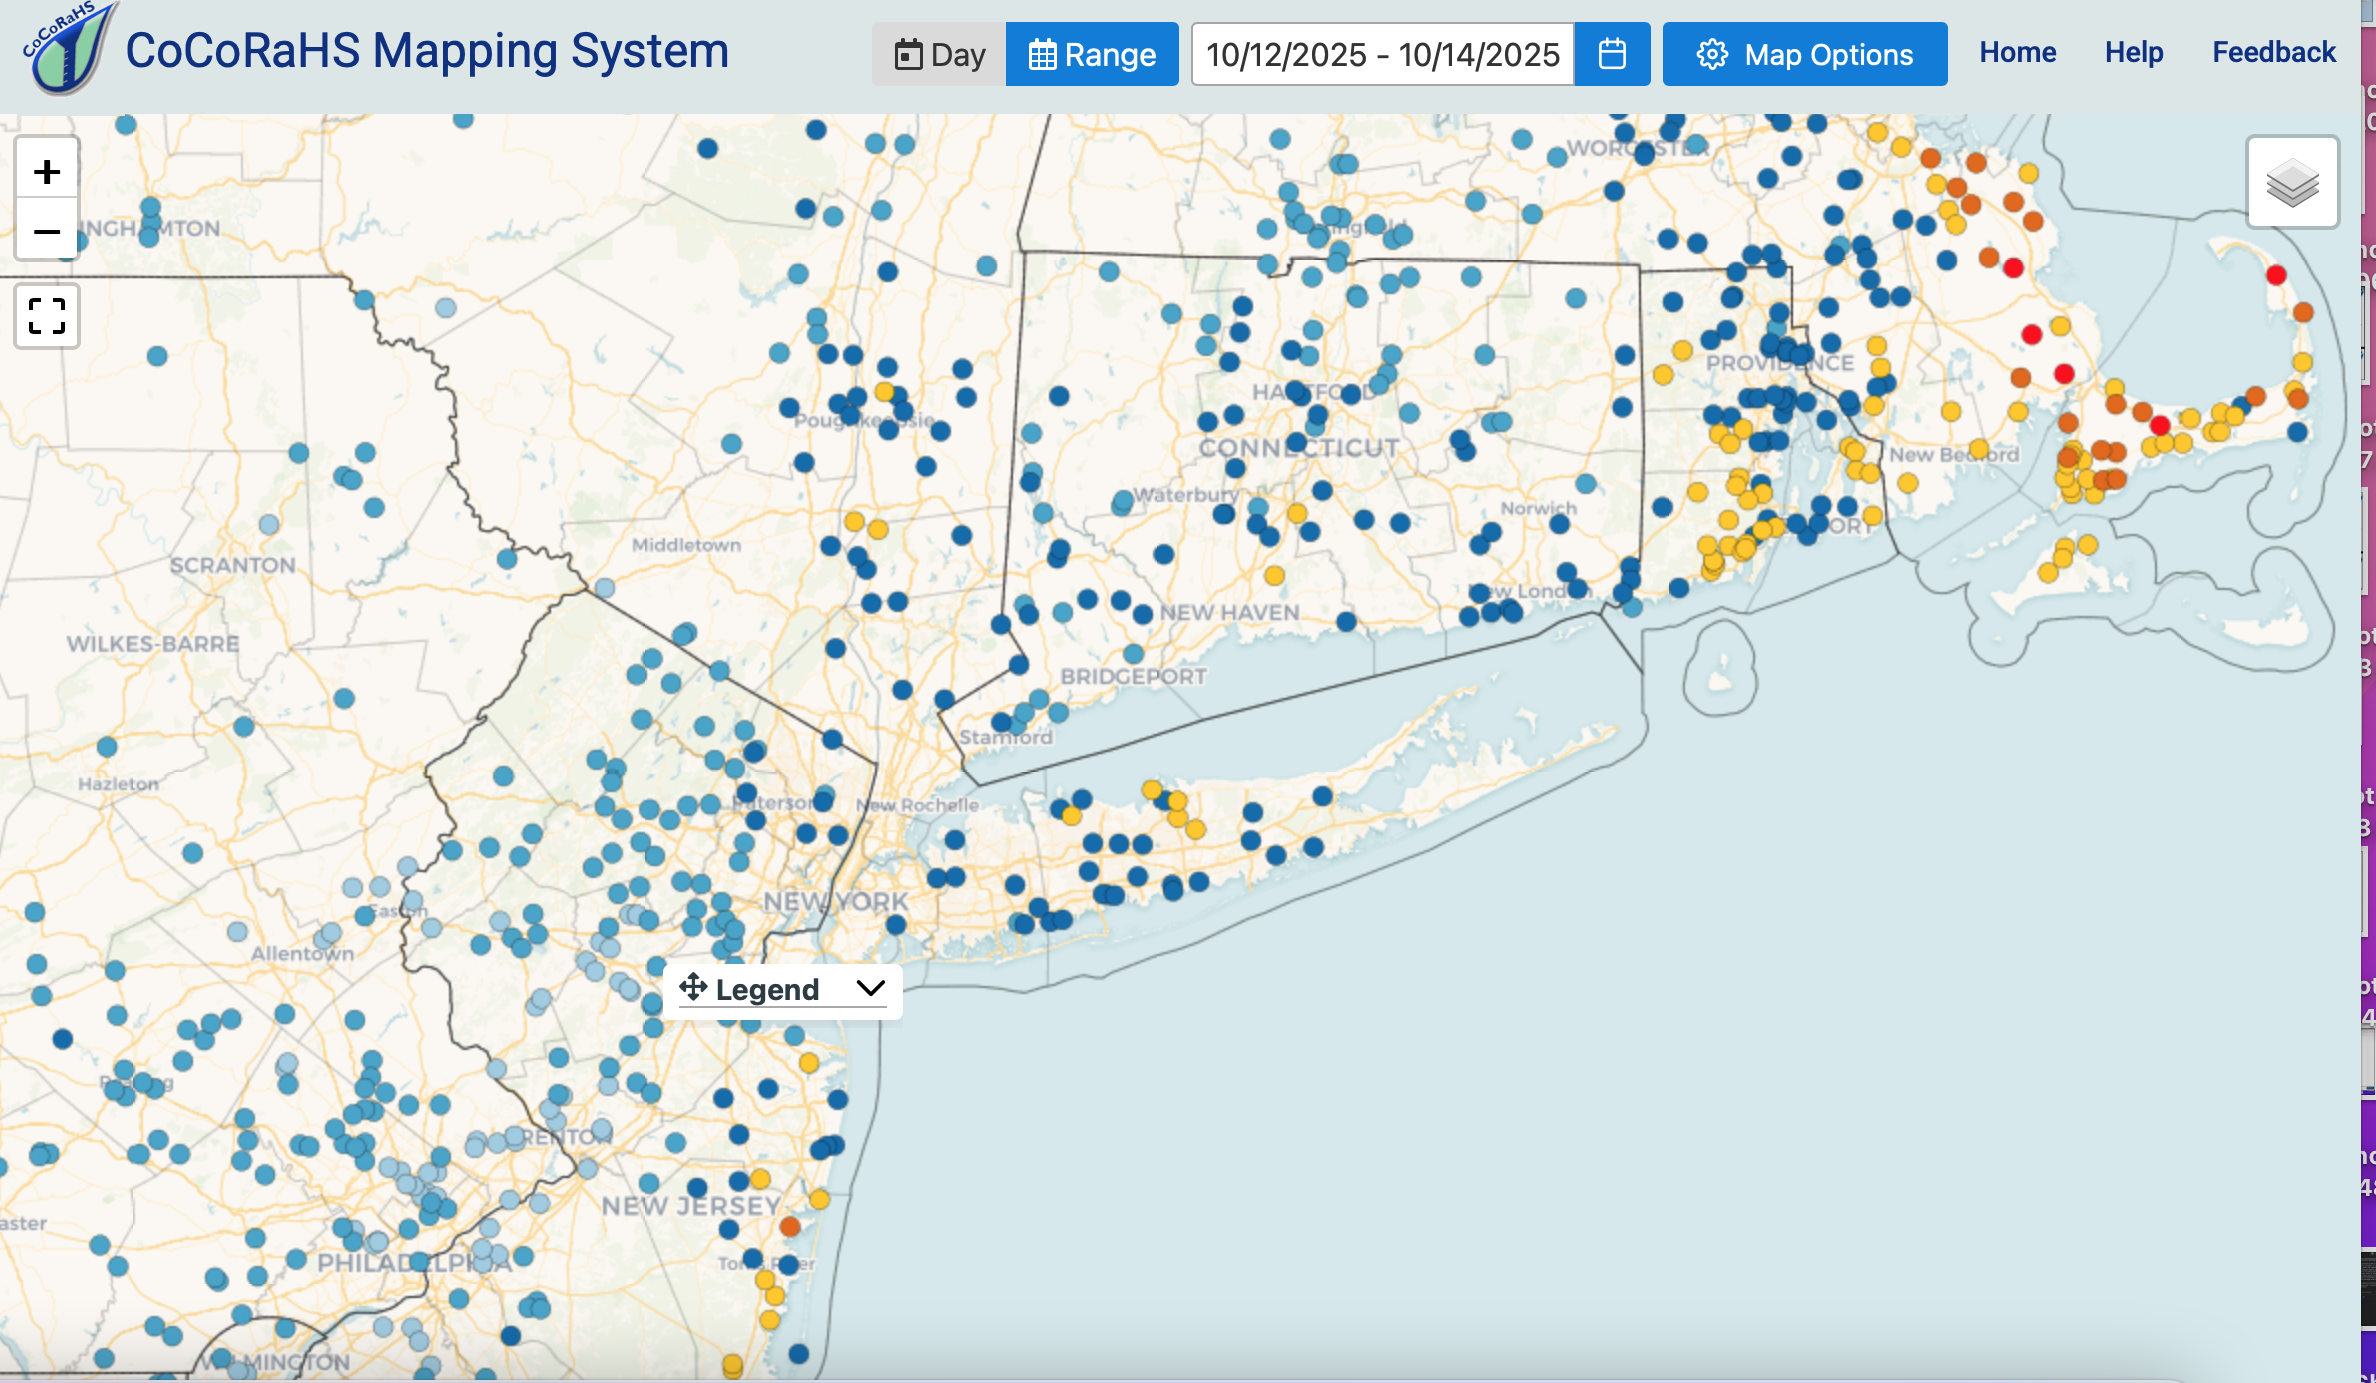2376x1383 pixels.
Task: Open the Home link
Action: (2017, 52)
